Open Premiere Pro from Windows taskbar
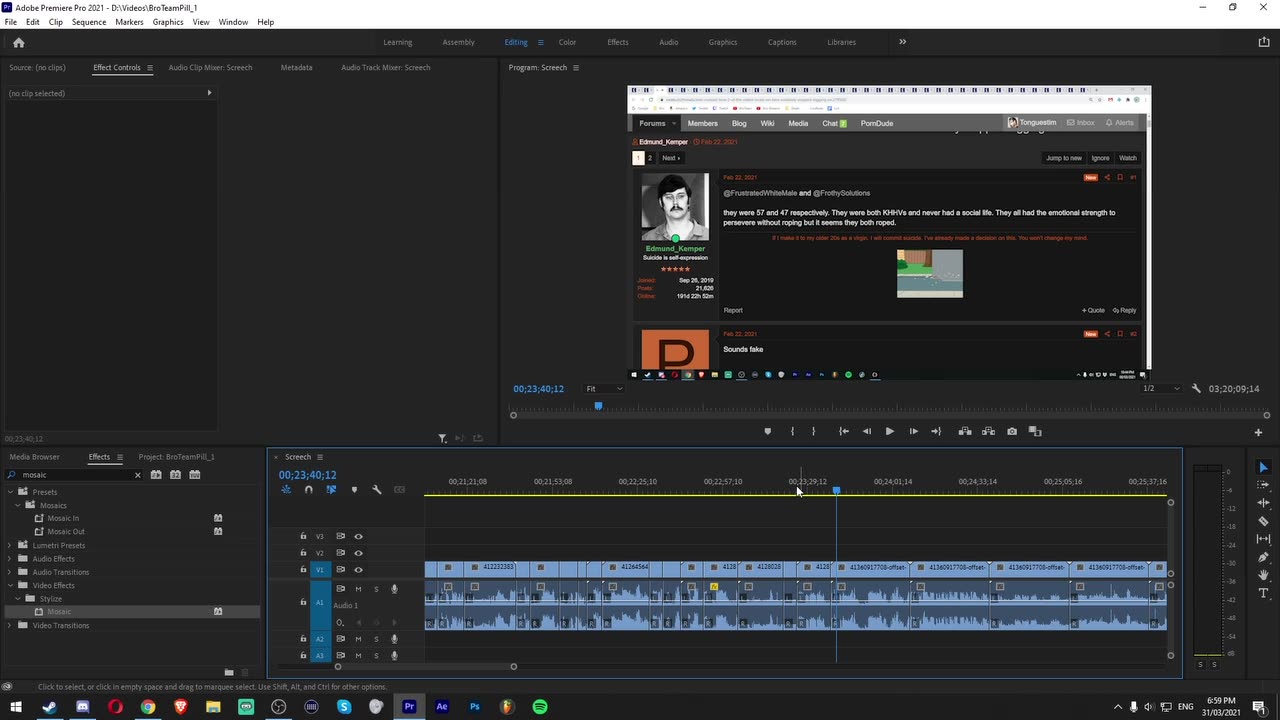Viewport: 1280px width, 720px height. click(x=409, y=707)
